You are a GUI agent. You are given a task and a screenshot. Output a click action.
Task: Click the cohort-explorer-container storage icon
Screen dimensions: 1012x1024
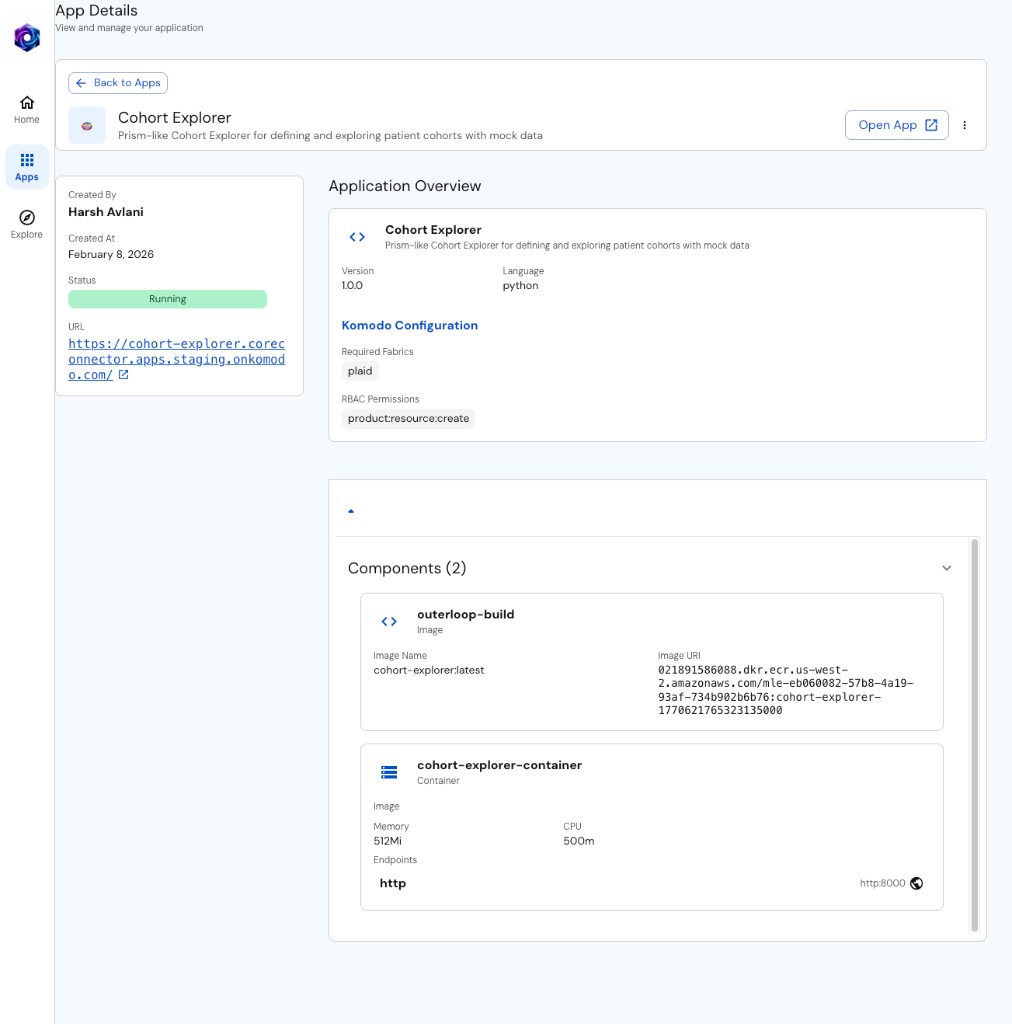tap(389, 773)
